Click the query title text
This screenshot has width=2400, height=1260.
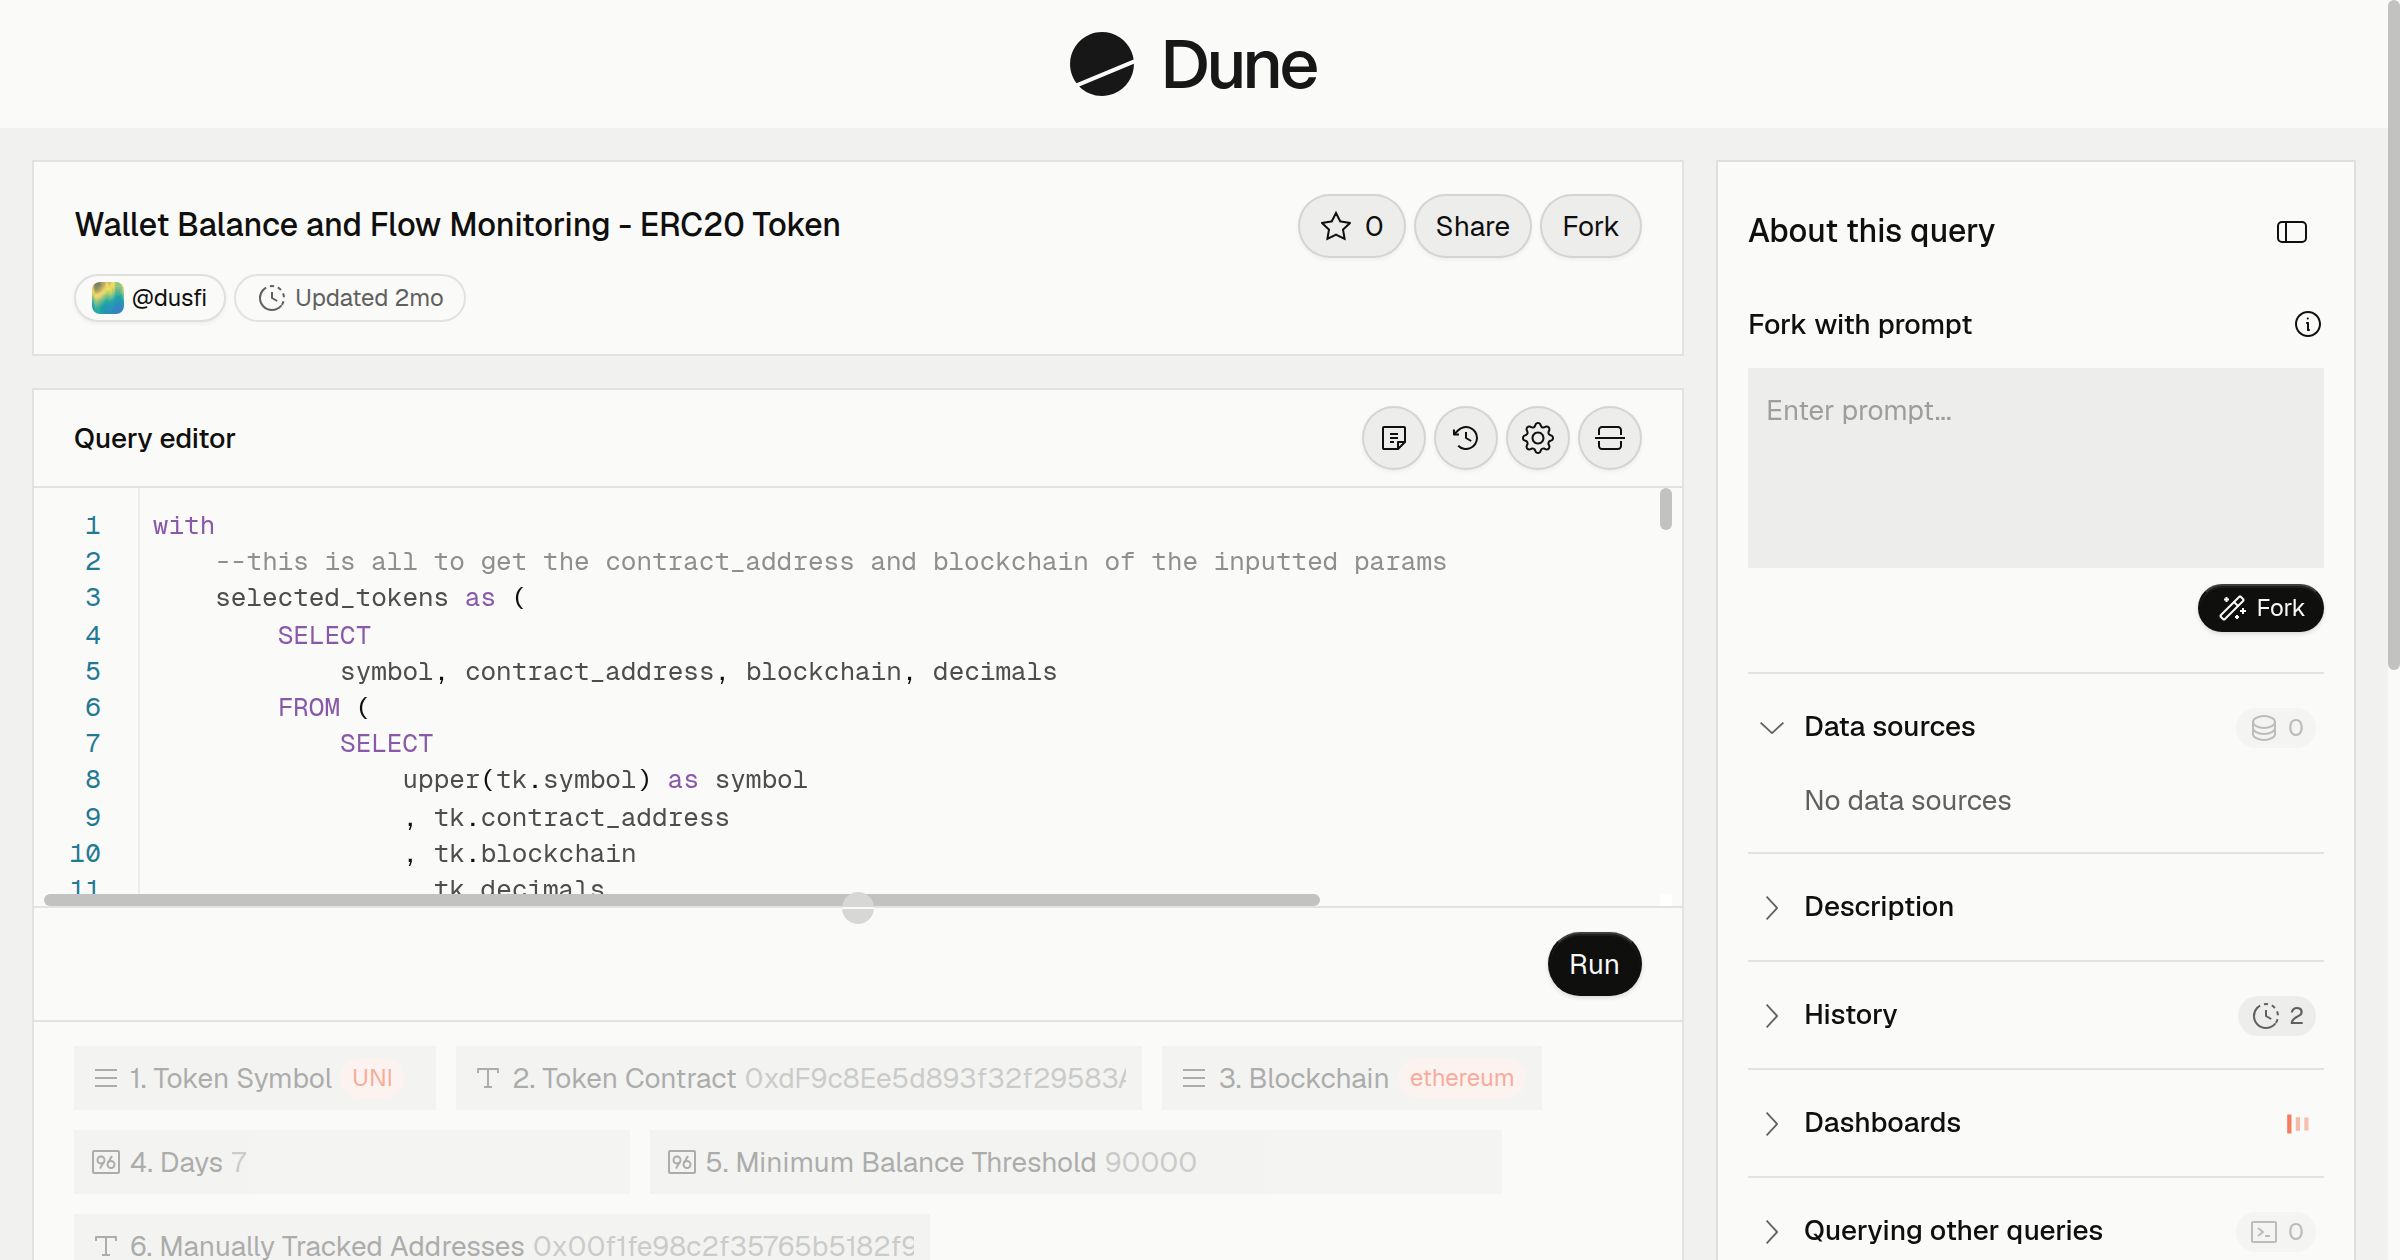pos(457,225)
